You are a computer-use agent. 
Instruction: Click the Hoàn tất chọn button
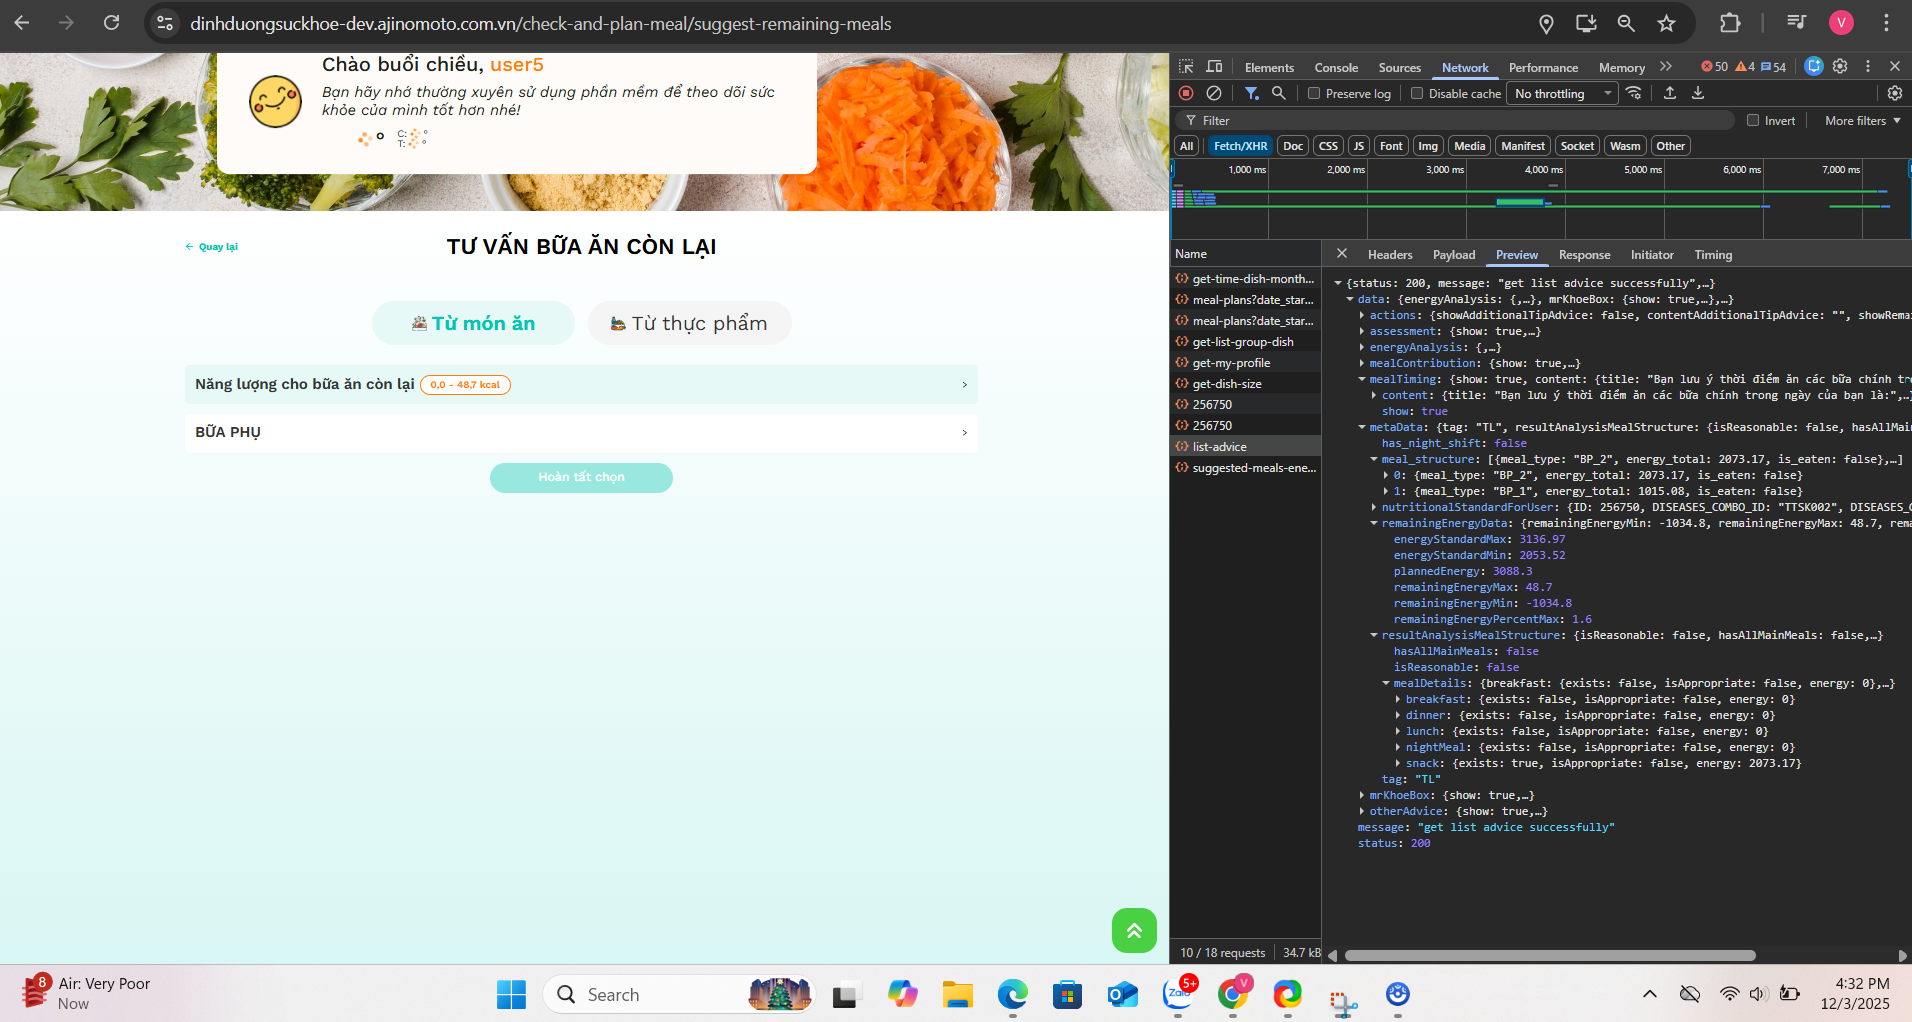[581, 477]
